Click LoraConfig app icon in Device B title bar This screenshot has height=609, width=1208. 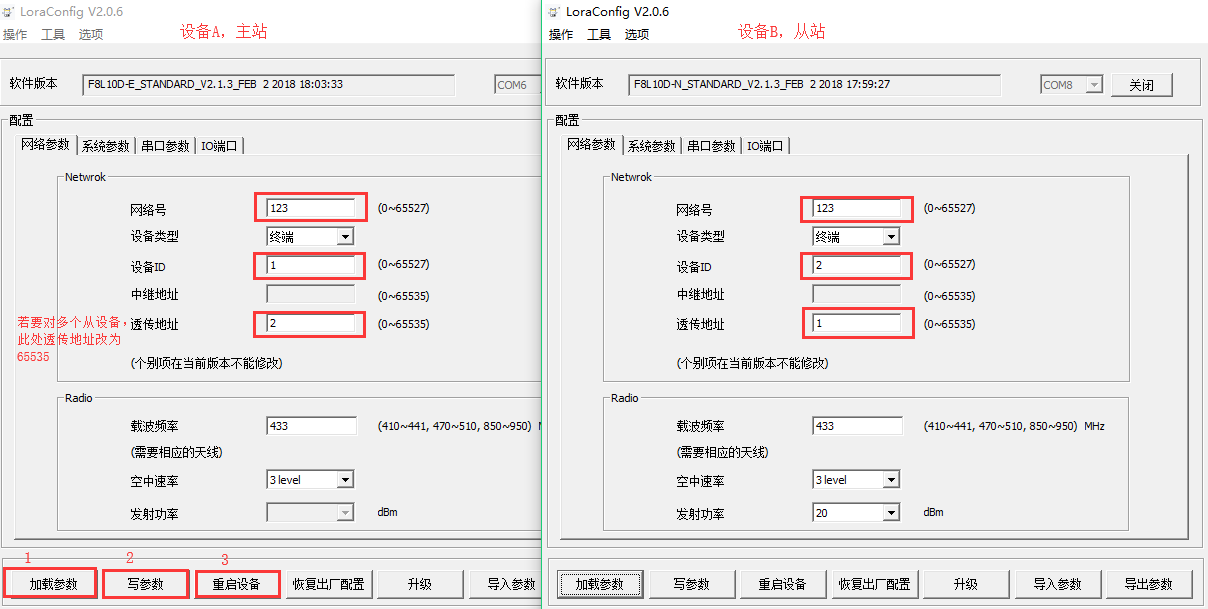[x=556, y=12]
